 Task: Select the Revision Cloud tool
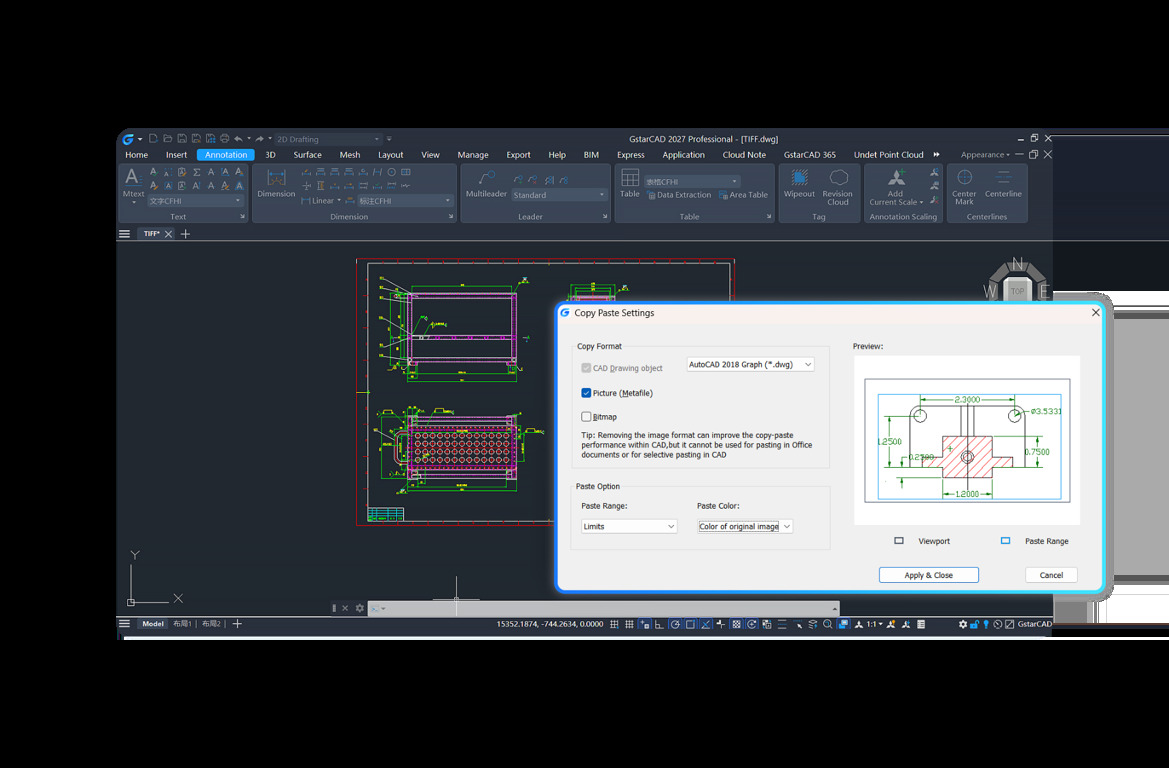tap(838, 186)
